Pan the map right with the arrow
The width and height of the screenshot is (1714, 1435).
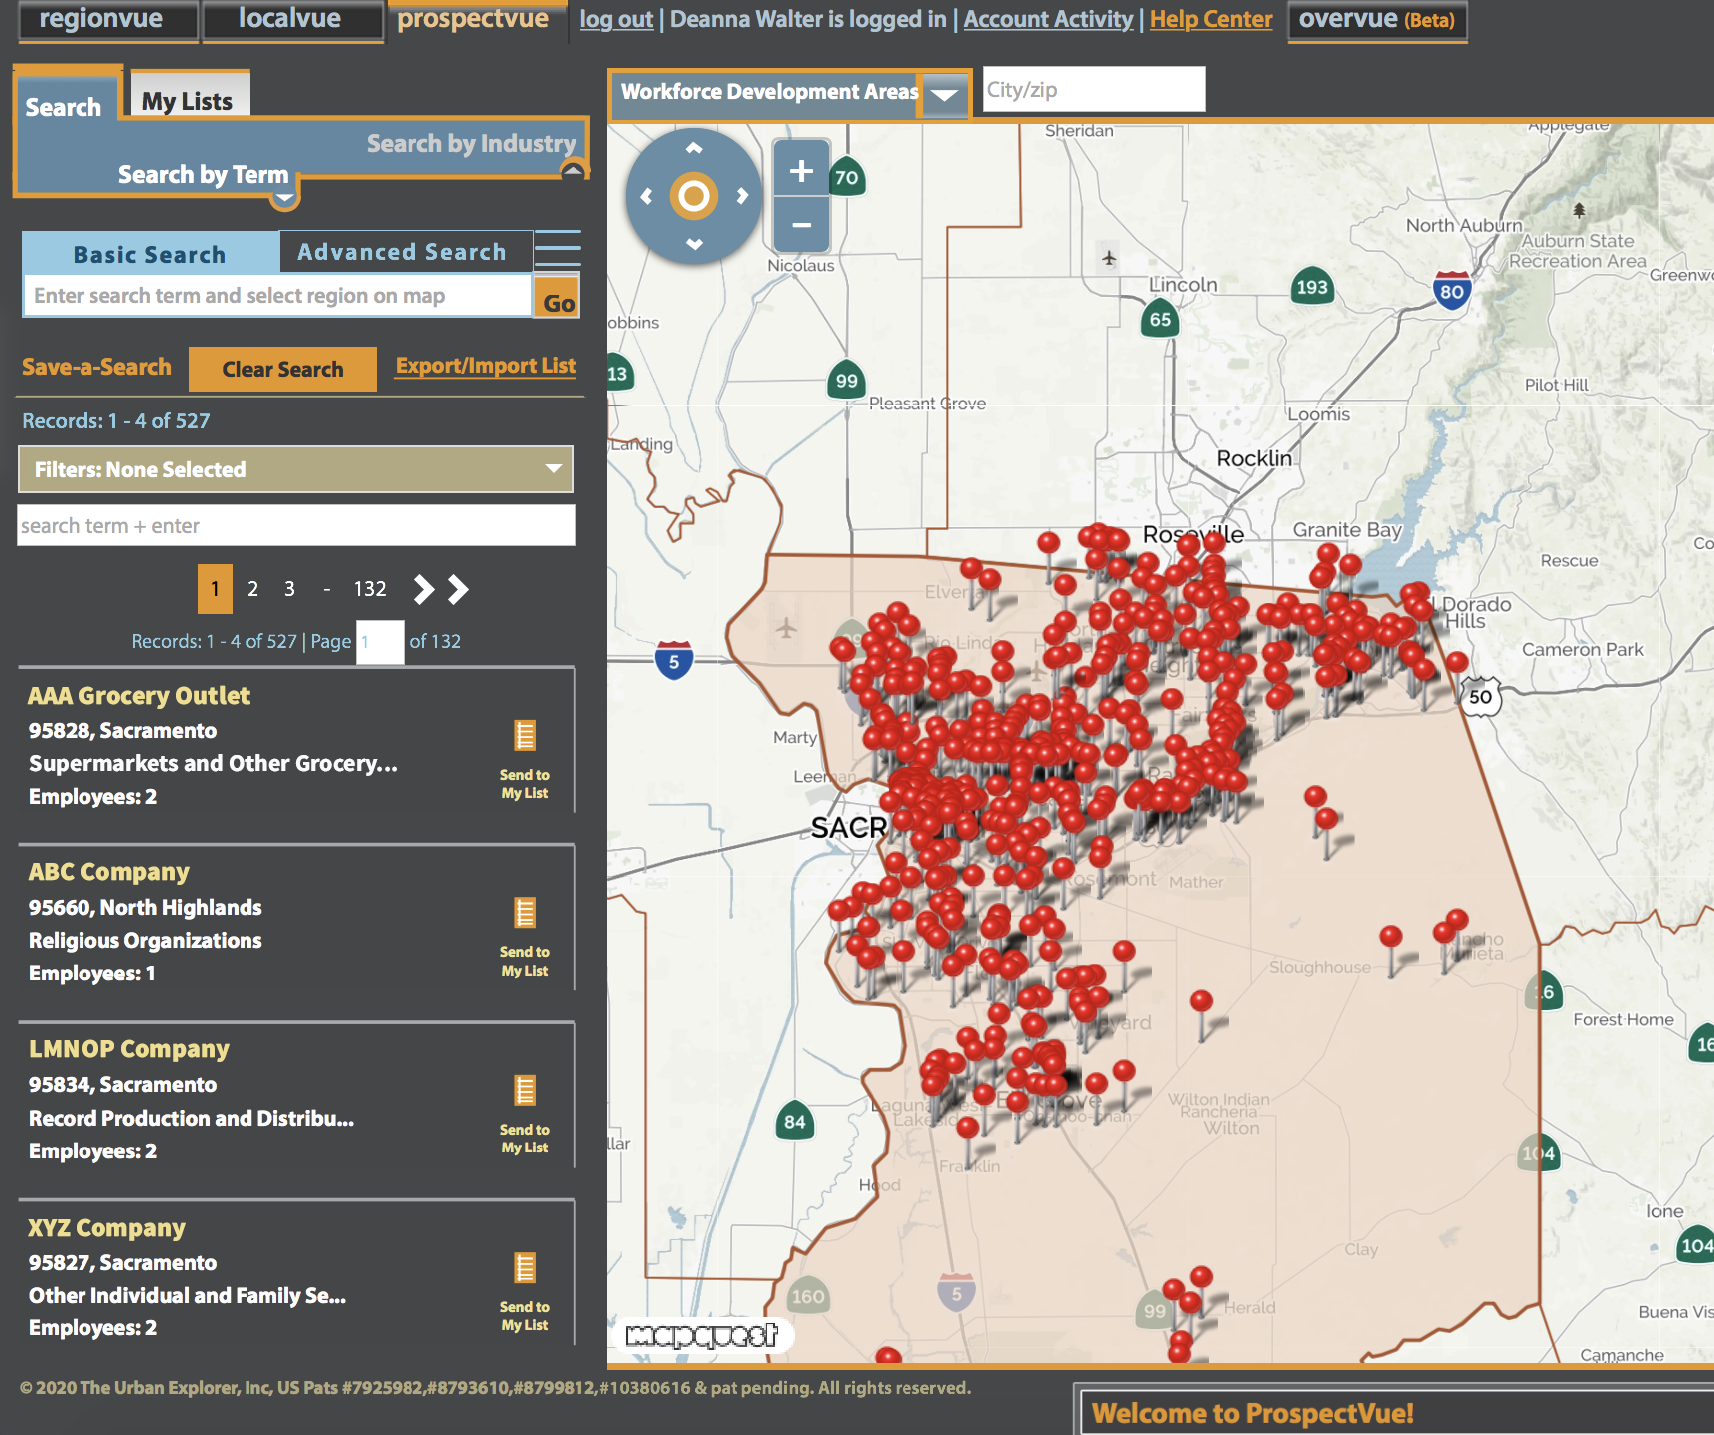click(x=742, y=196)
